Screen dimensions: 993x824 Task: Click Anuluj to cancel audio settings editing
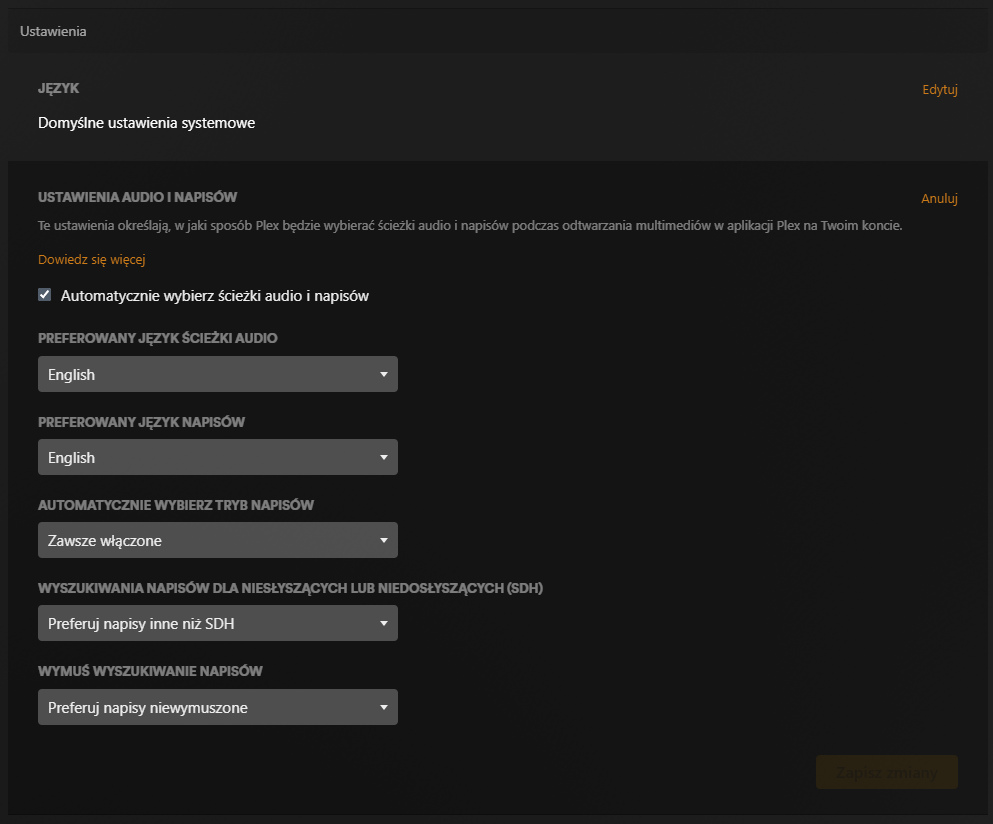939,198
